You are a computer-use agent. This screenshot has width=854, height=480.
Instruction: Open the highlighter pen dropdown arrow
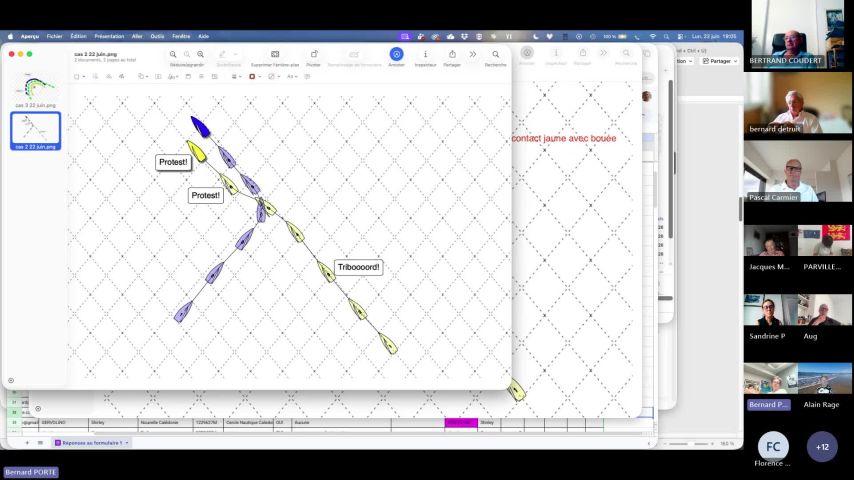tap(235, 54)
